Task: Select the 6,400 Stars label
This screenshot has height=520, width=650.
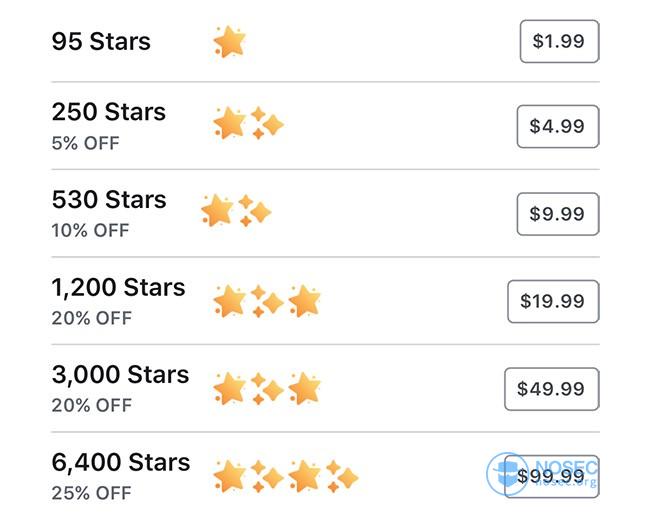Action: point(121,462)
